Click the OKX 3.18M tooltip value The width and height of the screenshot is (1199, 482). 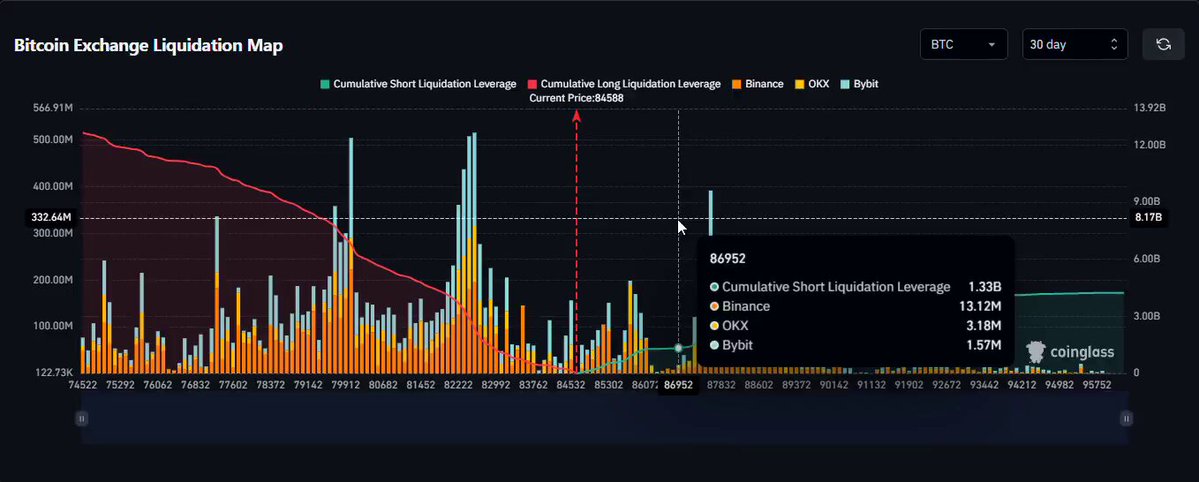[985, 326]
